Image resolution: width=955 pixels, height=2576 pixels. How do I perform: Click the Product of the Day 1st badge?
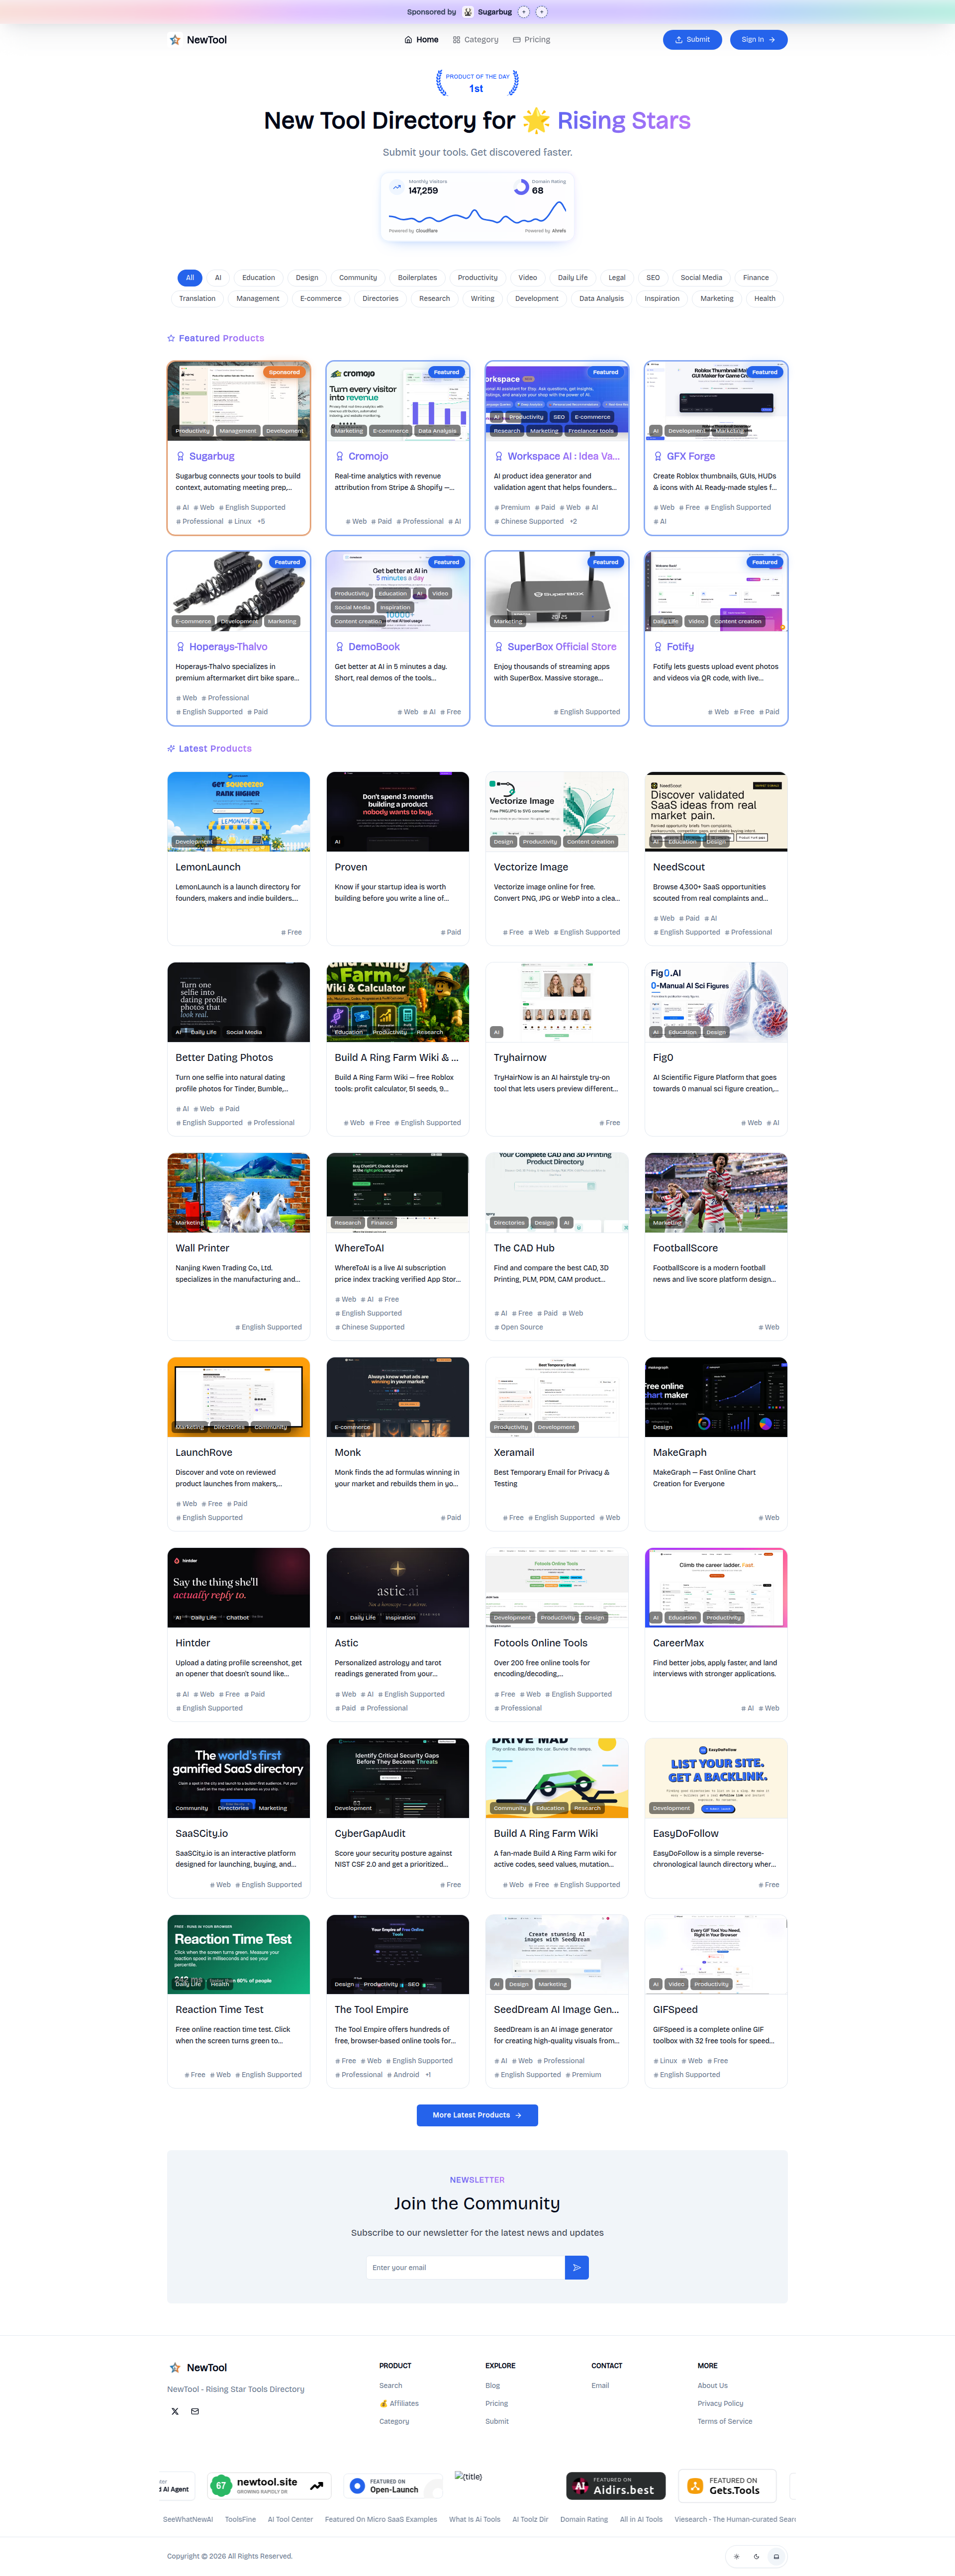(477, 82)
